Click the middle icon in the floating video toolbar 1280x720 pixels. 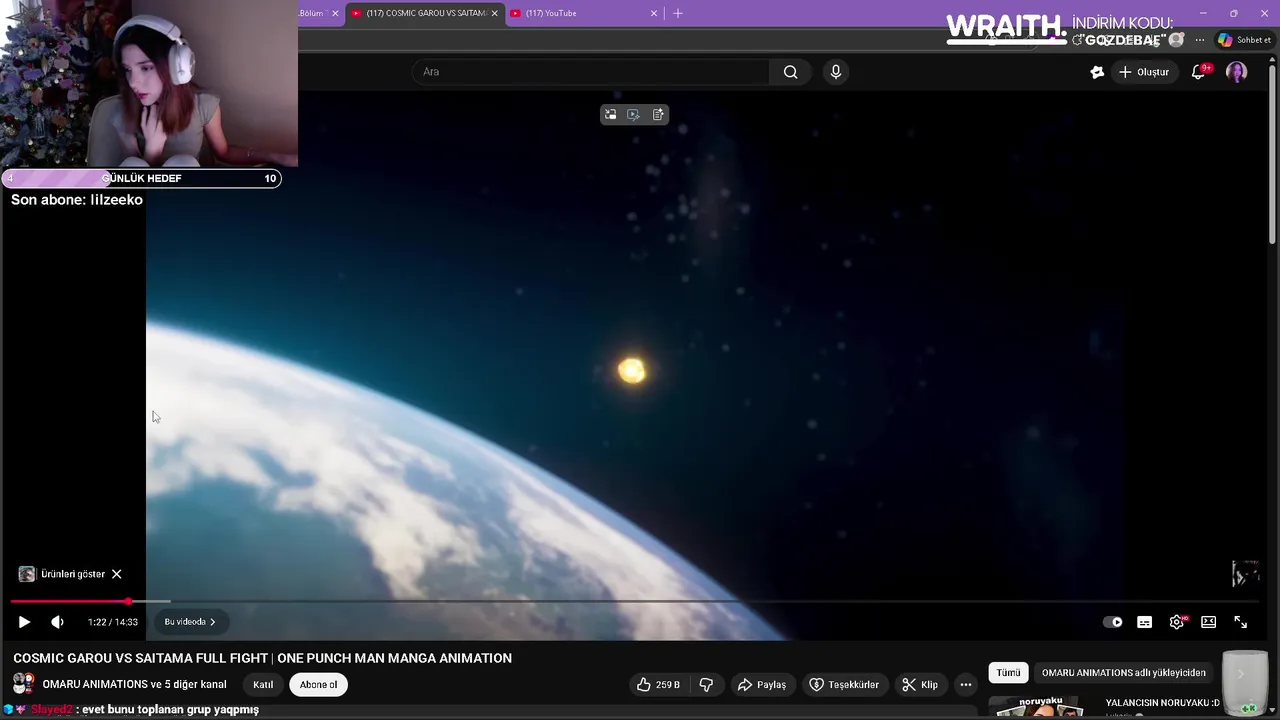[634, 115]
